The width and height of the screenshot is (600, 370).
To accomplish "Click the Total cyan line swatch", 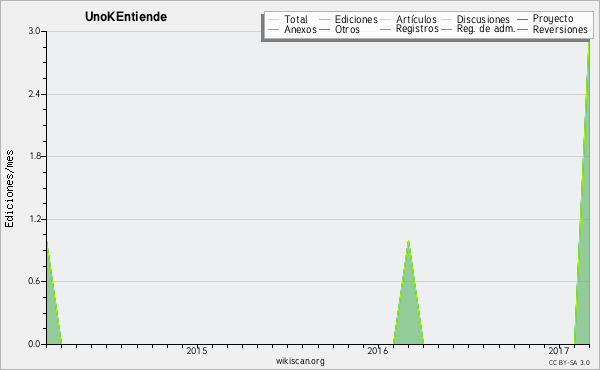I will [274, 19].
